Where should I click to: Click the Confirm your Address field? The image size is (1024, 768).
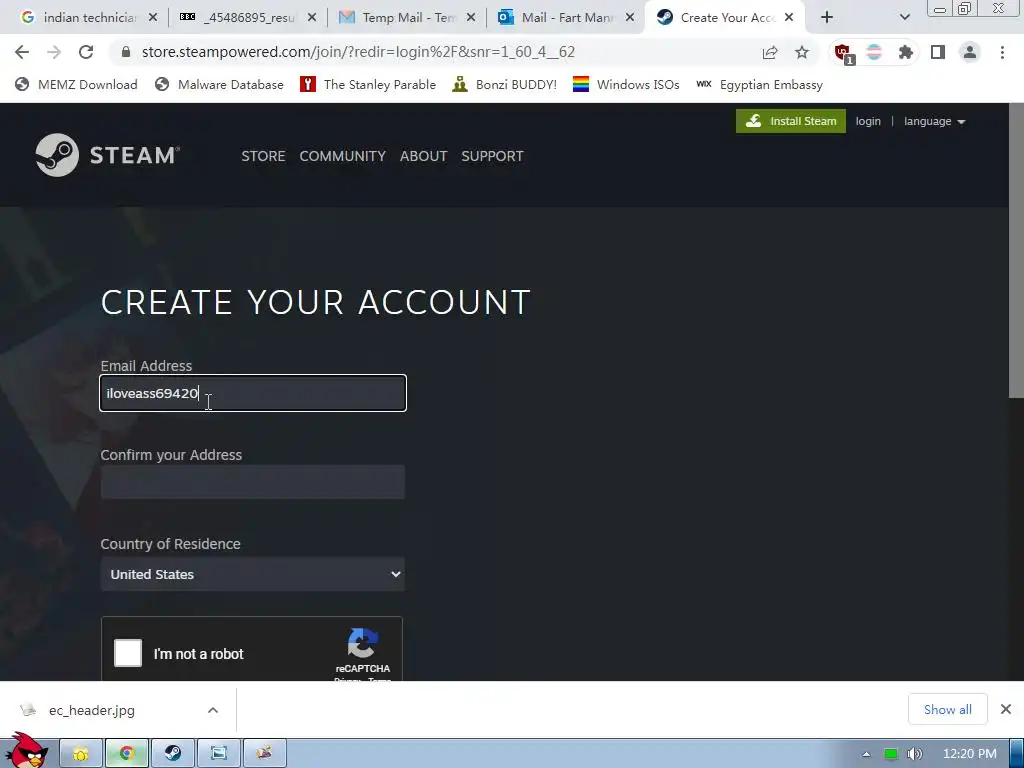[253, 482]
